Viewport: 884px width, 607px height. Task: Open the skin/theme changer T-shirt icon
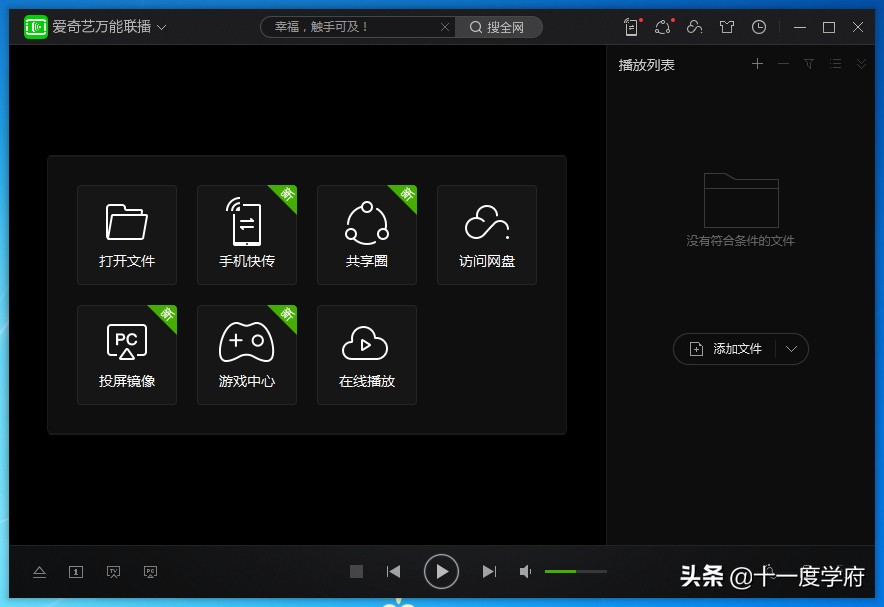pyautogui.click(x=727, y=27)
